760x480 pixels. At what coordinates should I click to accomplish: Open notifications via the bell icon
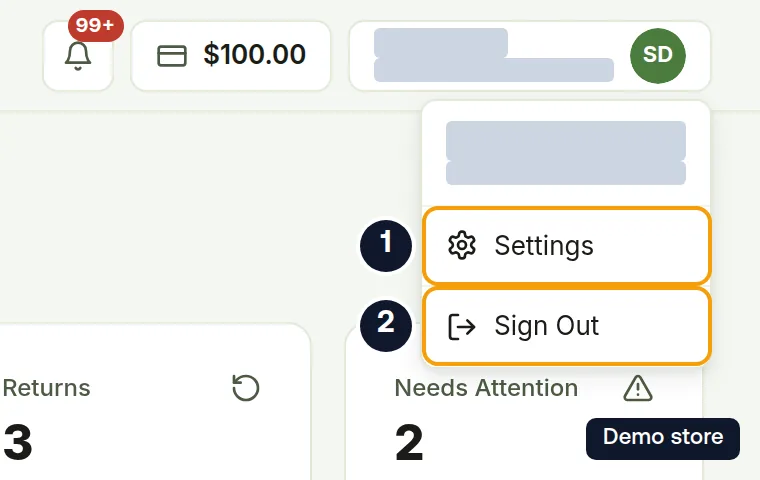[78, 56]
